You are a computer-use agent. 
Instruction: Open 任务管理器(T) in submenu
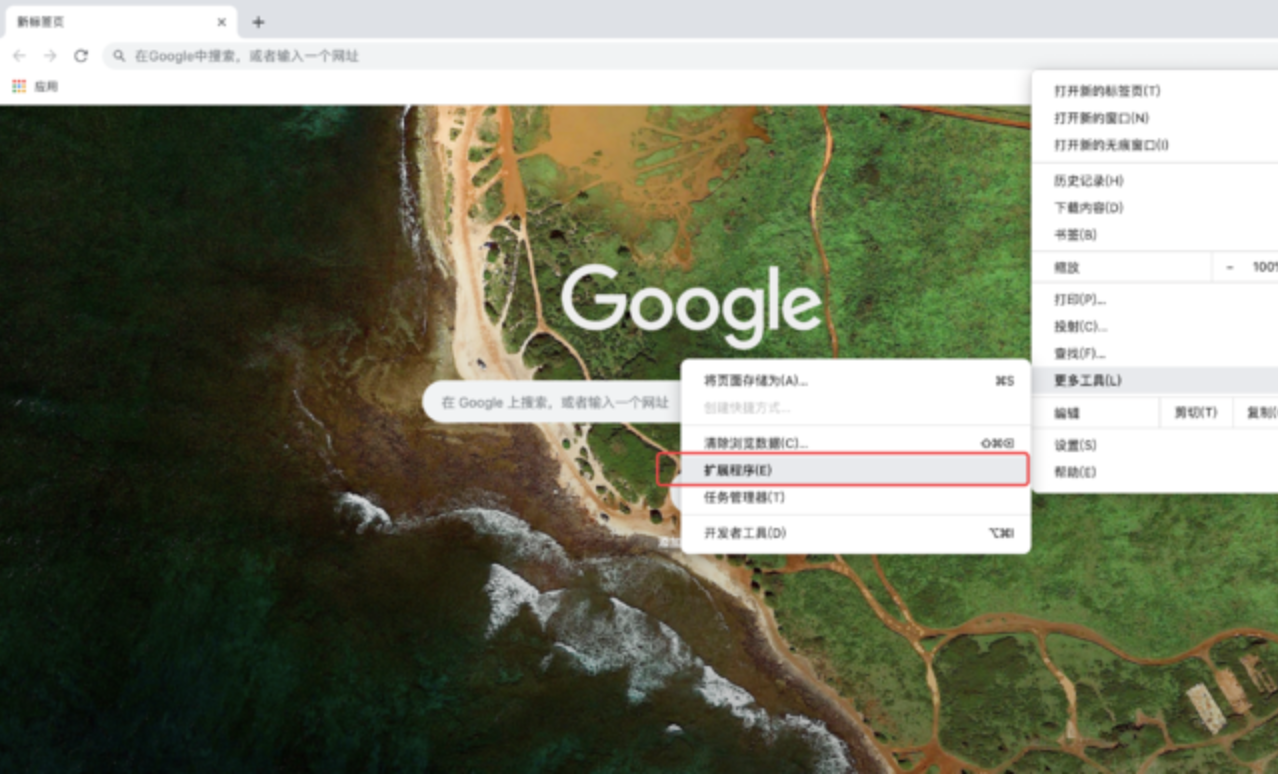(856, 498)
